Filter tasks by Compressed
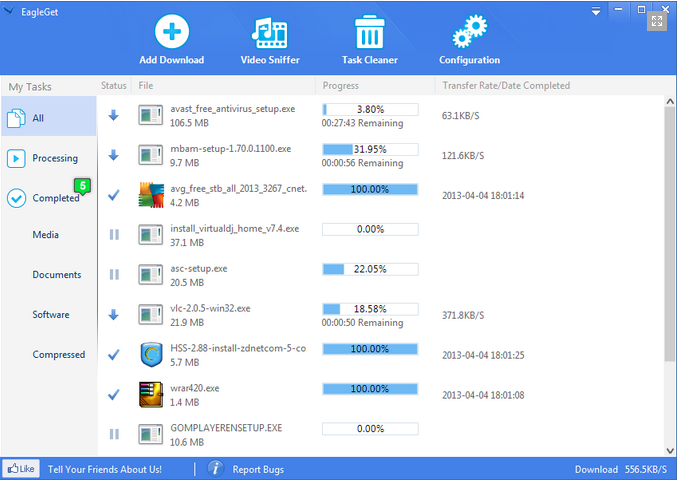The width and height of the screenshot is (678, 483). pos(58,355)
